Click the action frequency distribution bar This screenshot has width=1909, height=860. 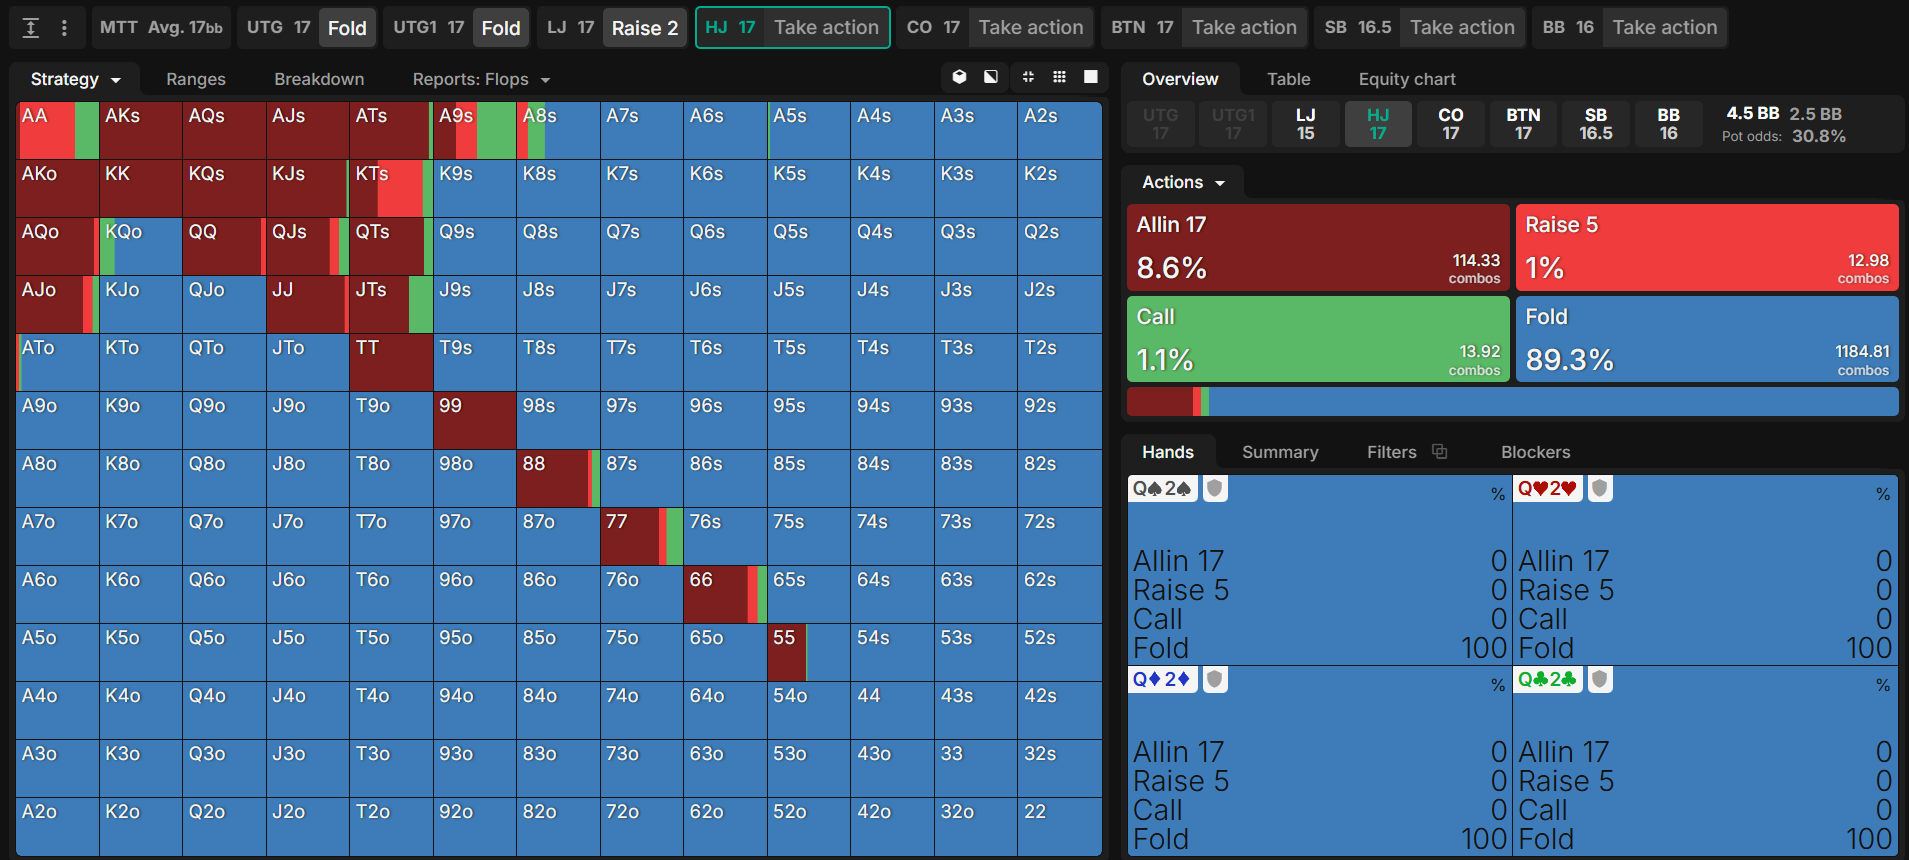(x=1512, y=401)
